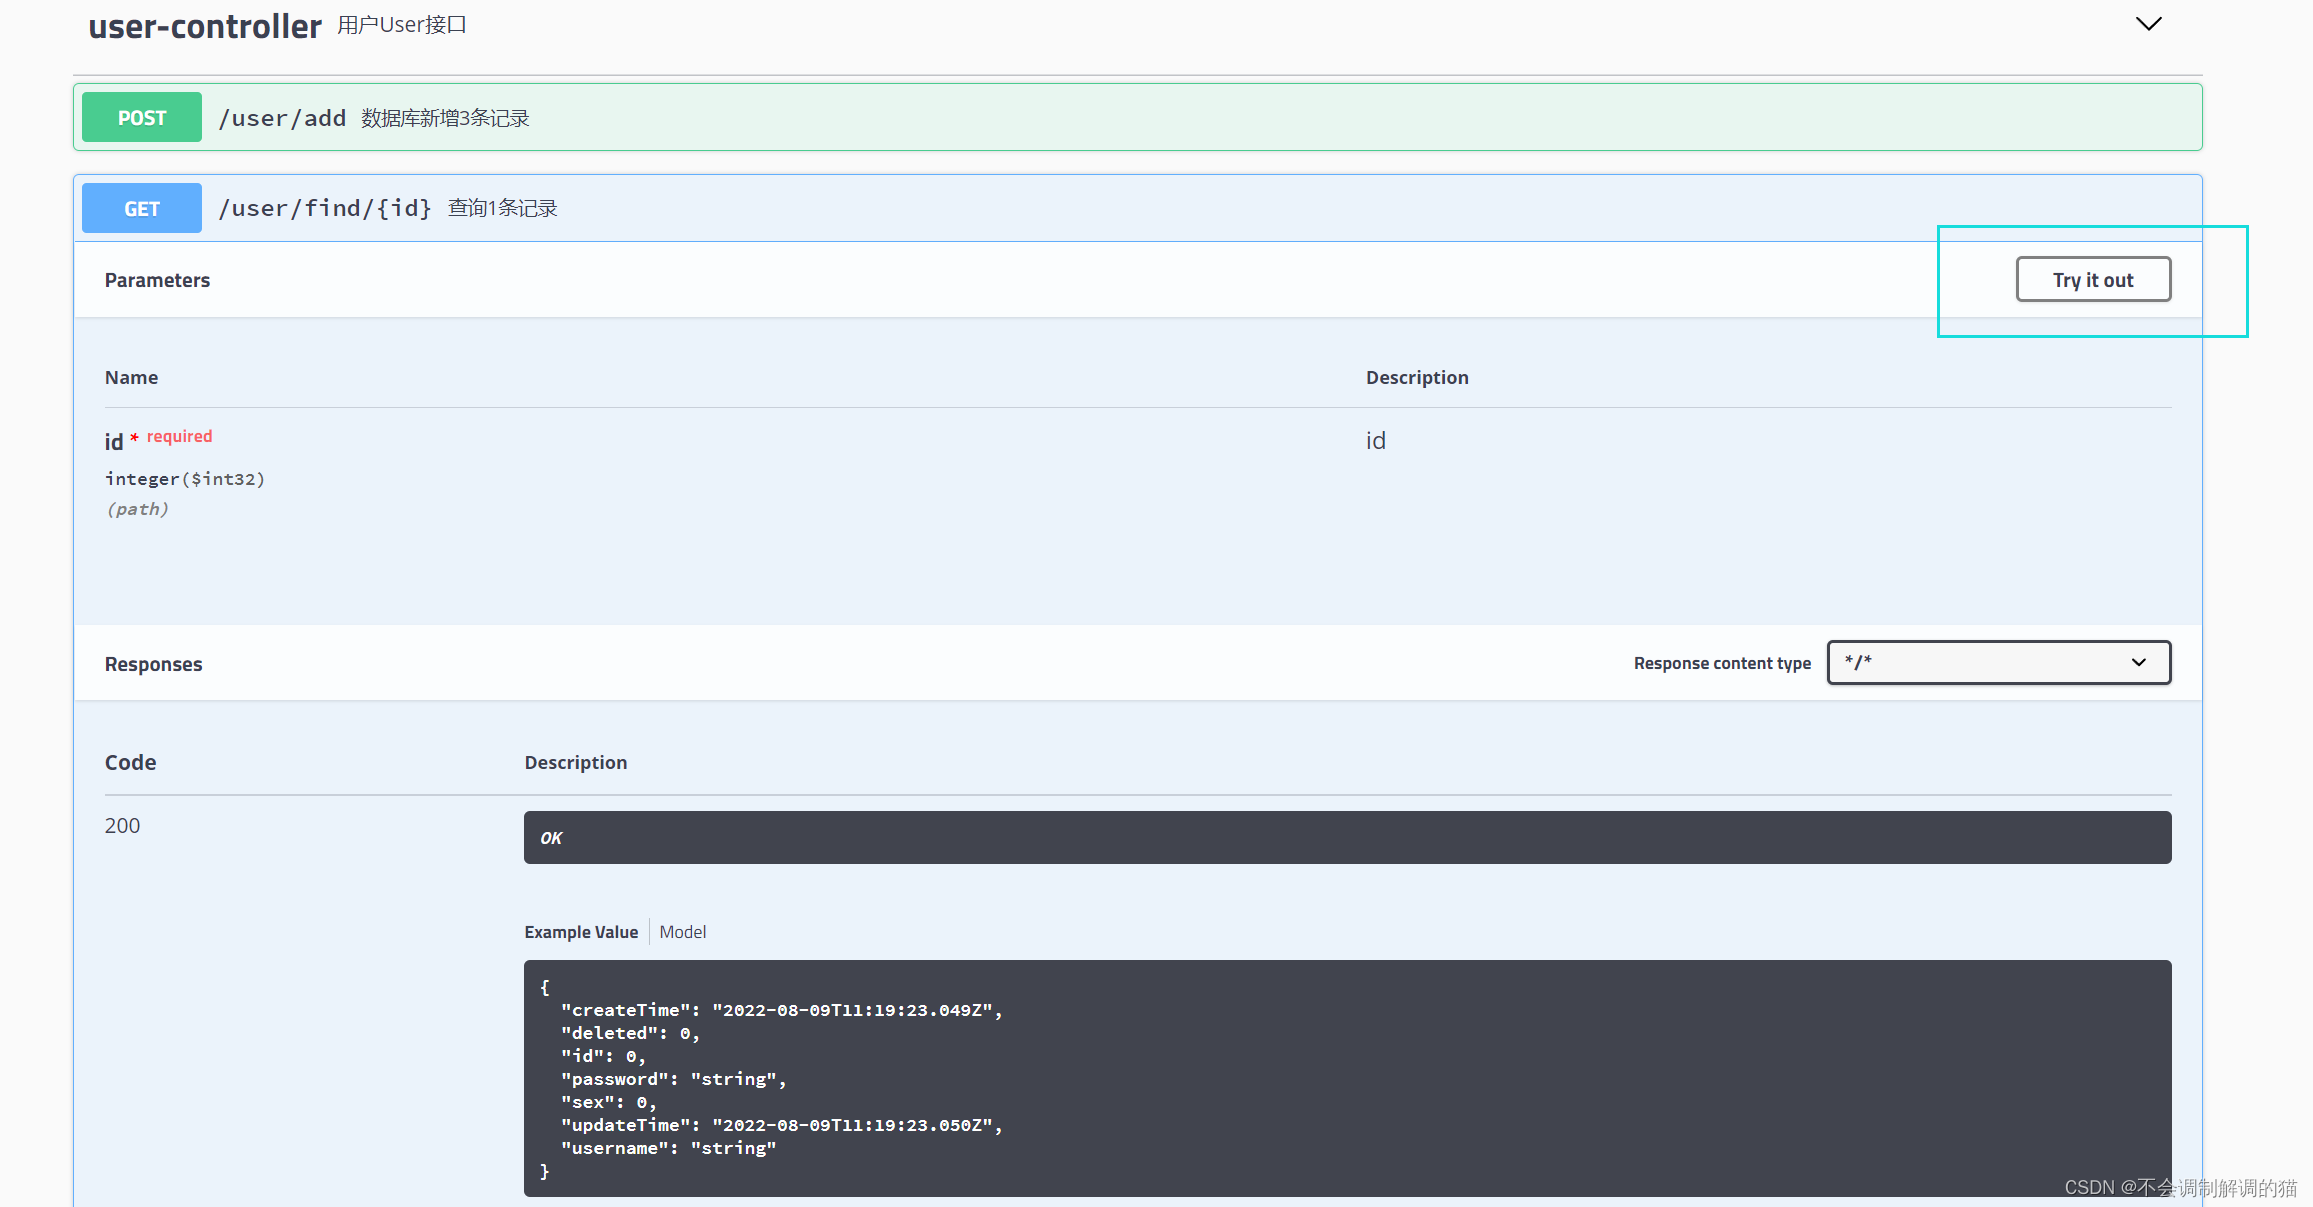Click the 'Name' column header
This screenshot has width=2313, height=1207.
click(131, 377)
